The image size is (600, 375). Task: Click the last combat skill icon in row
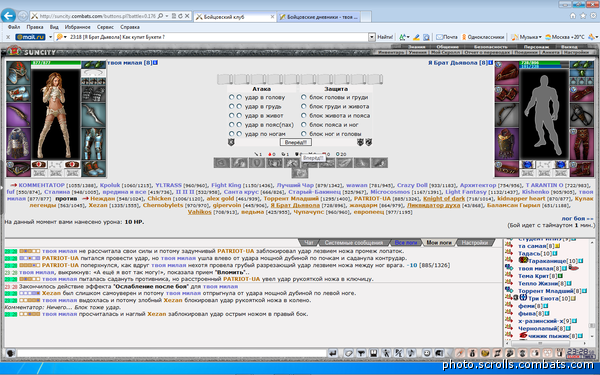(x=379, y=163)
